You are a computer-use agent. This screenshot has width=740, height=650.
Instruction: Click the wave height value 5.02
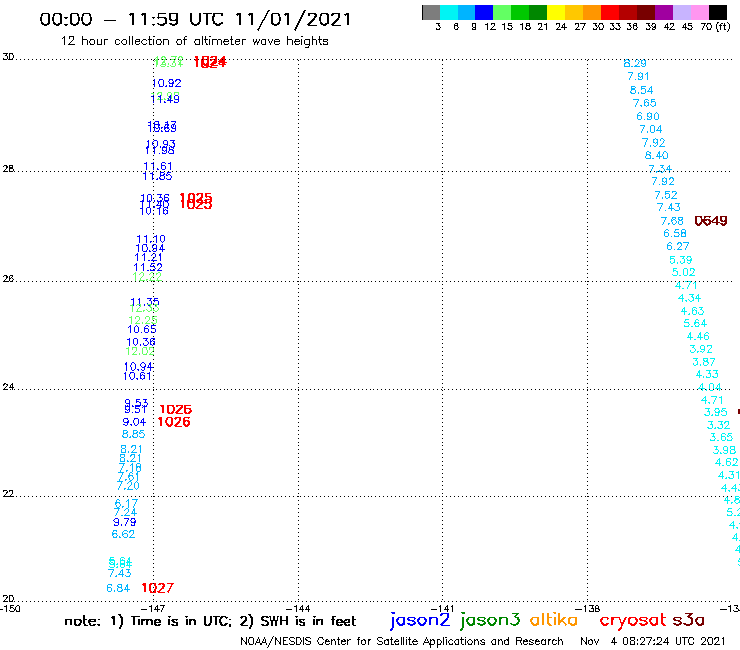coord(683,272)
